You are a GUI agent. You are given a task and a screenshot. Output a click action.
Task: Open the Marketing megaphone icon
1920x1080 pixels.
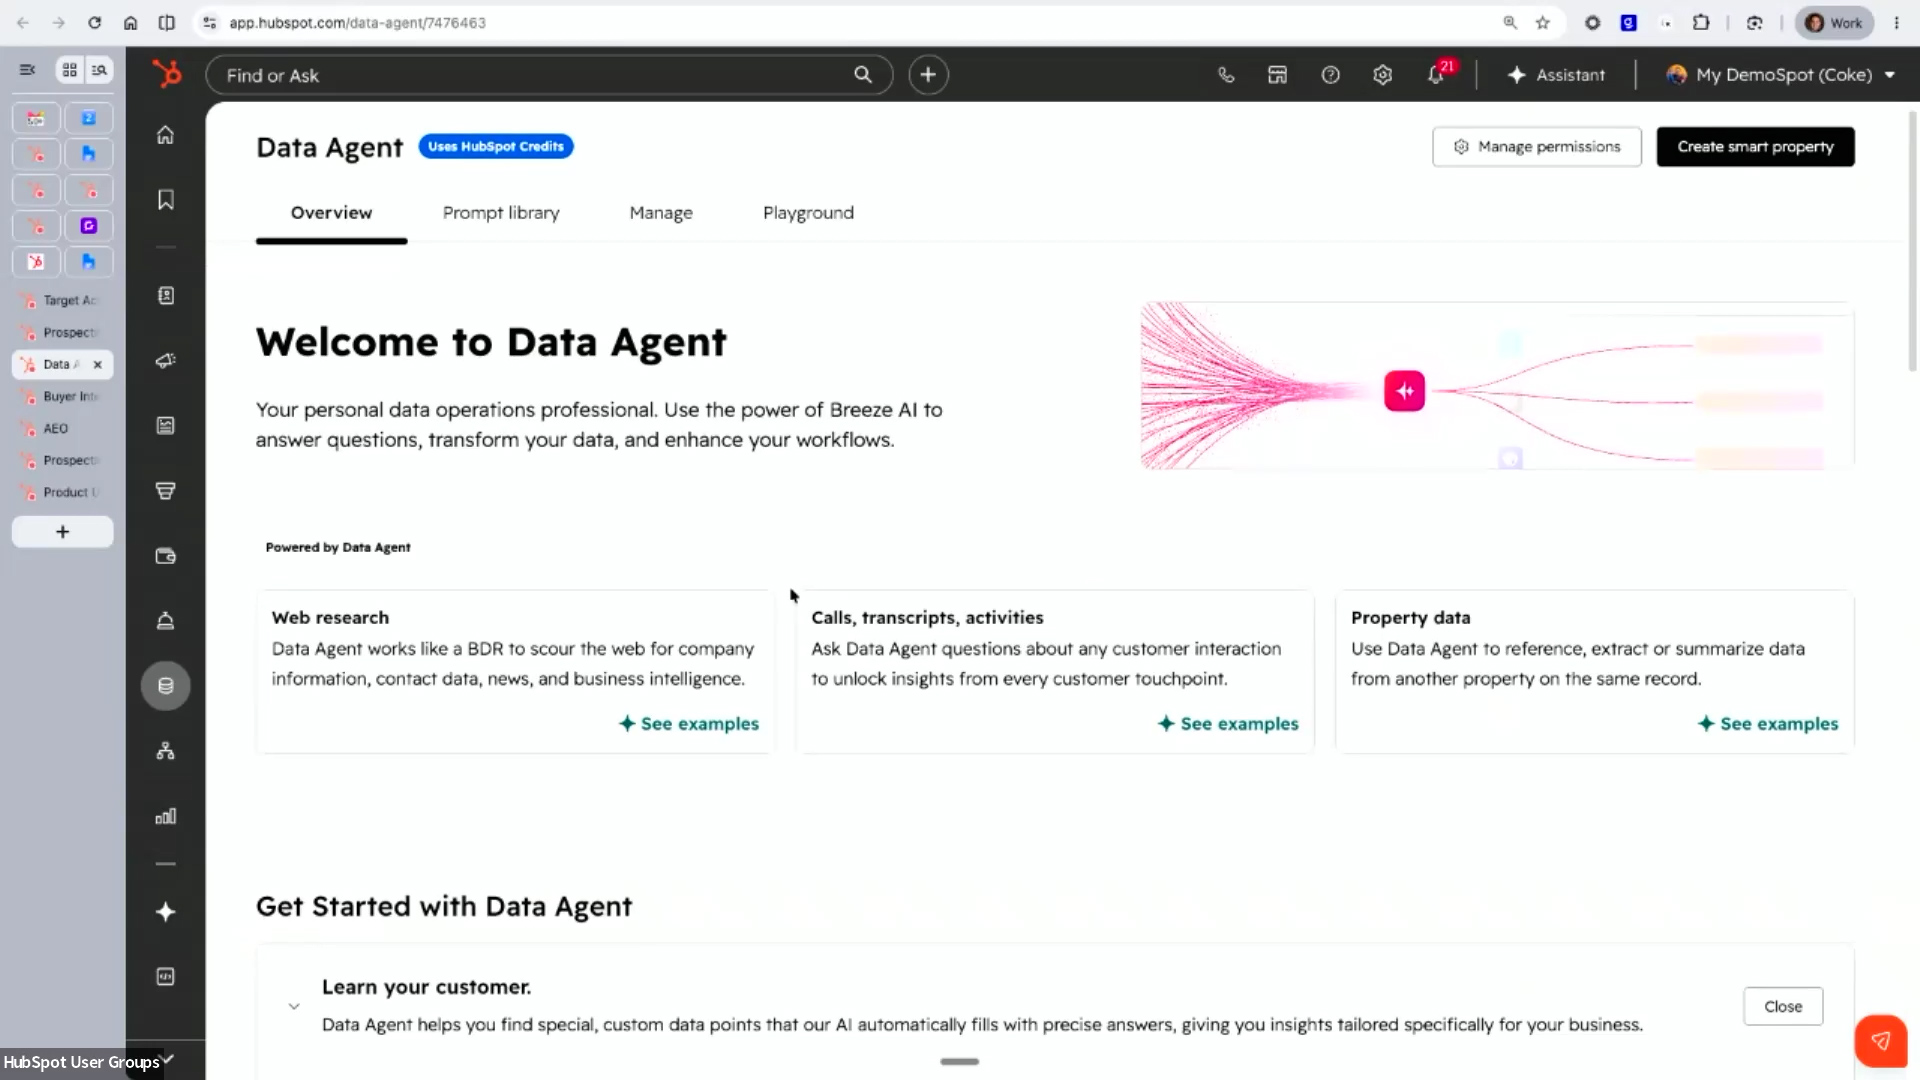point(166,361)
